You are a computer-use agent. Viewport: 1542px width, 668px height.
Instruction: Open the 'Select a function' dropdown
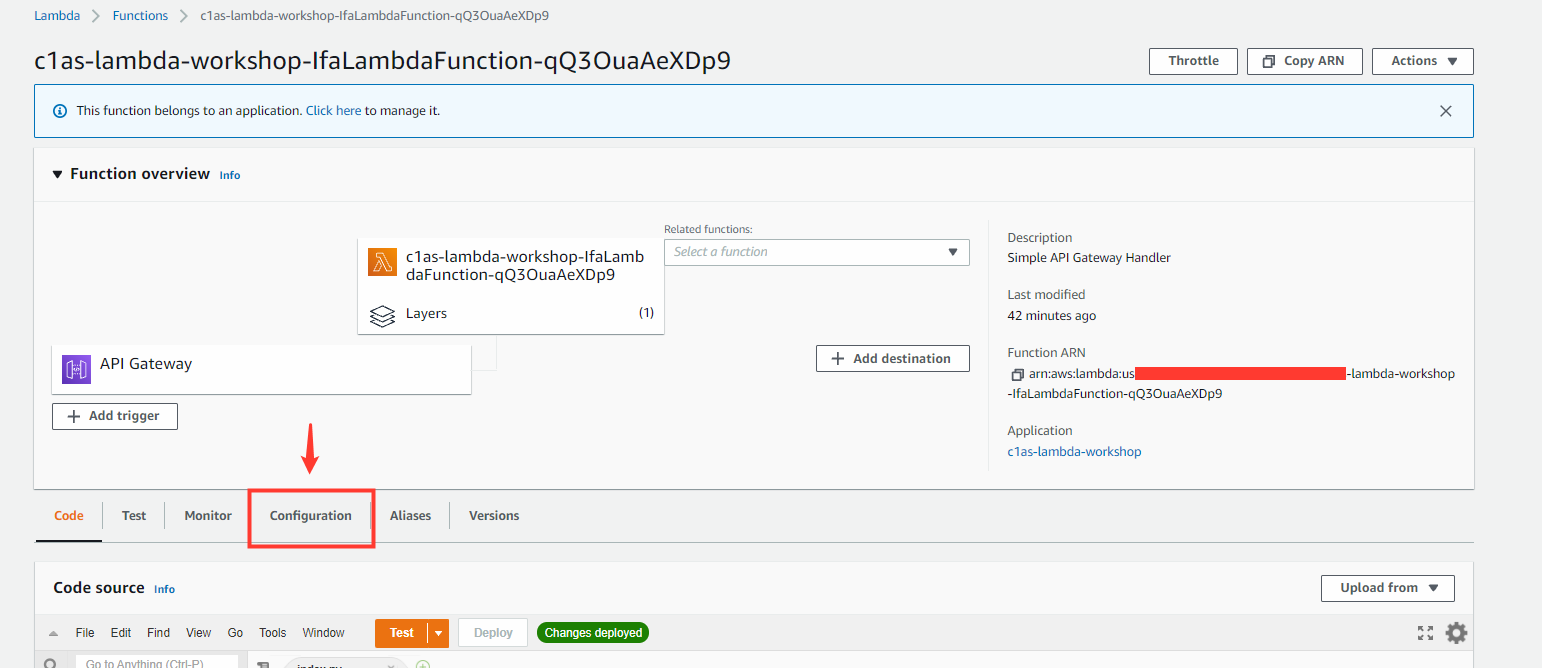(x=816, y=252)
